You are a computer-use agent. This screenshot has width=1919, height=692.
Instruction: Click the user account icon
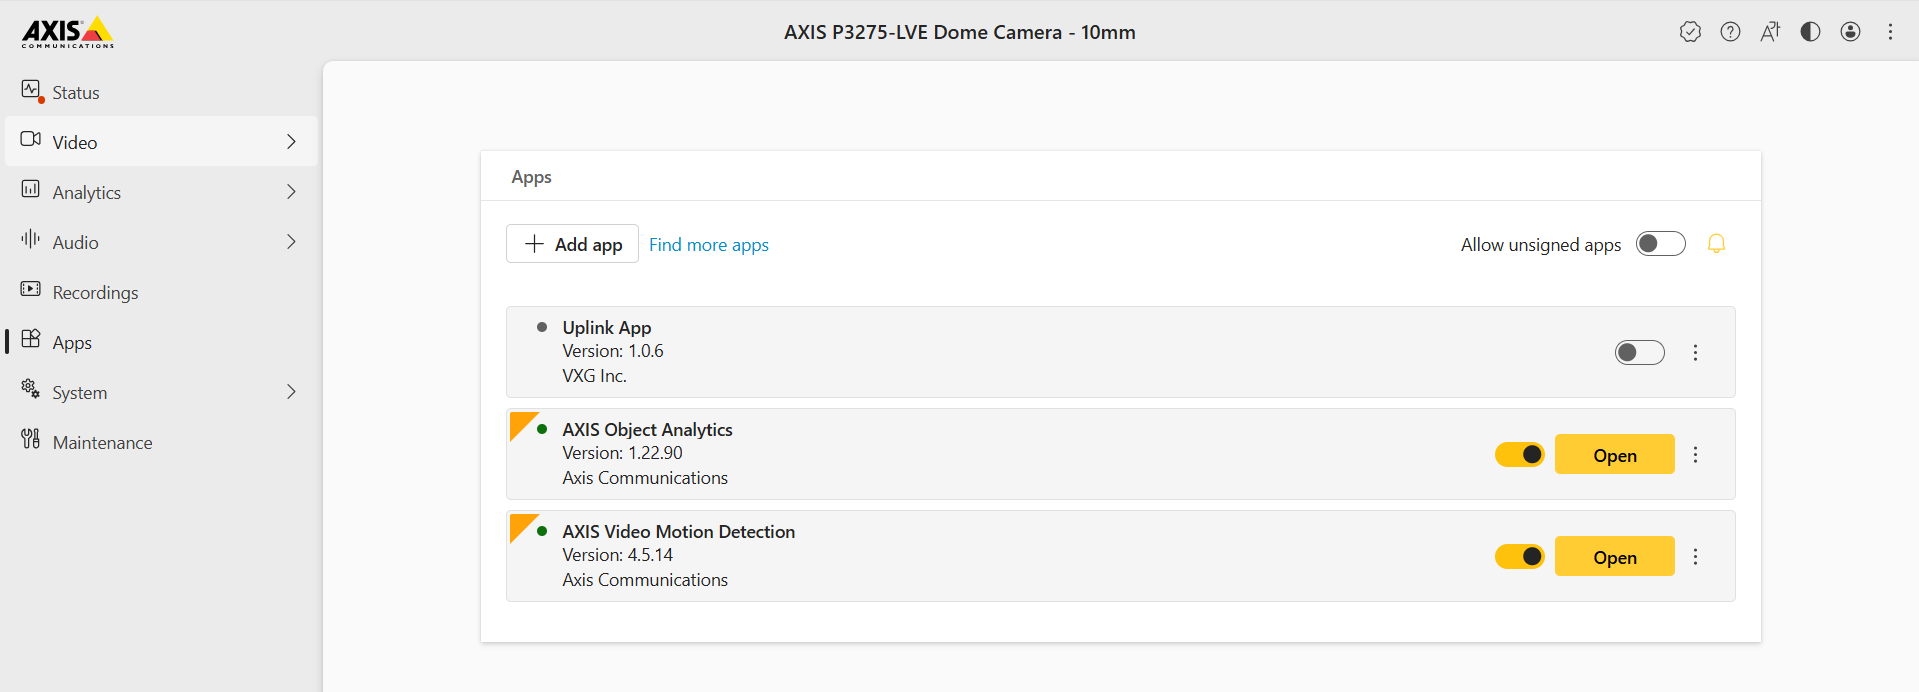[x=1850, y=32]
